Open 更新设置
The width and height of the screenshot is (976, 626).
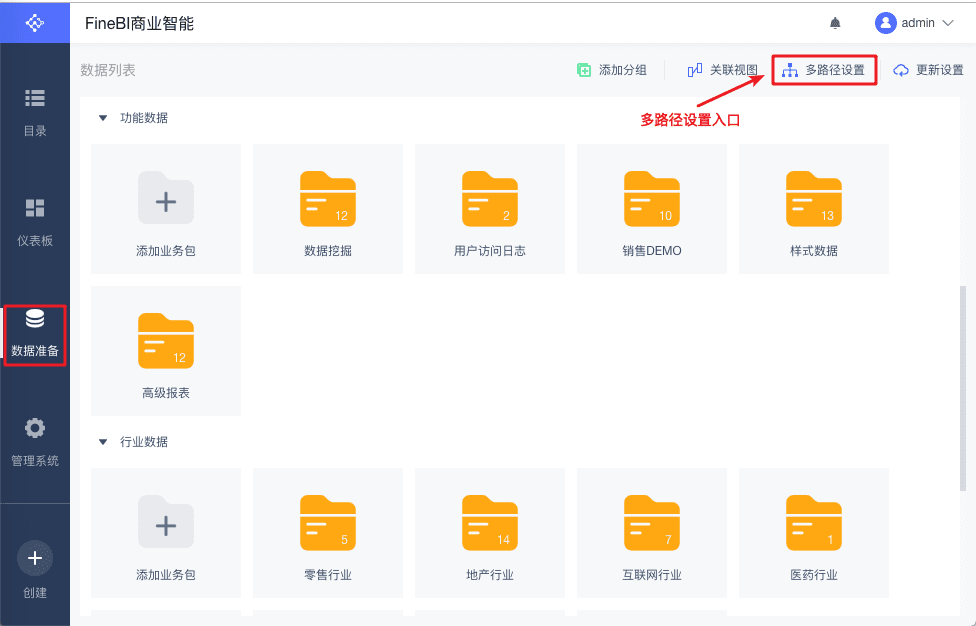tap(928, 70)
